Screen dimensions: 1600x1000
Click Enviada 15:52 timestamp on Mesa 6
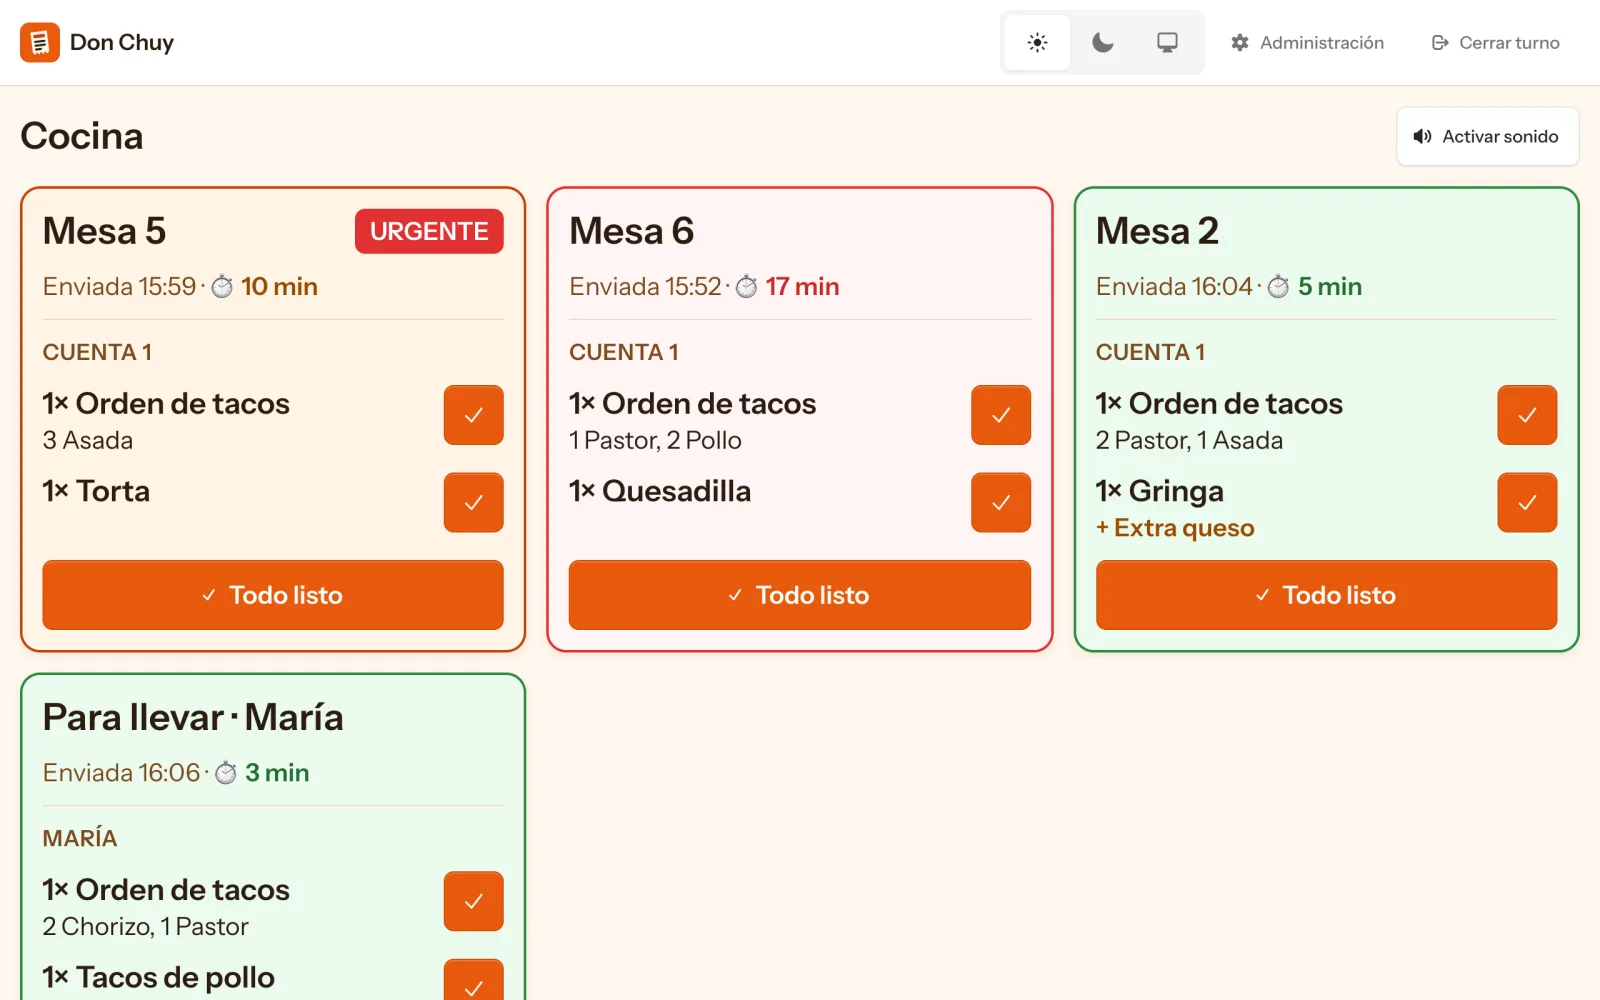pos(645,287)
